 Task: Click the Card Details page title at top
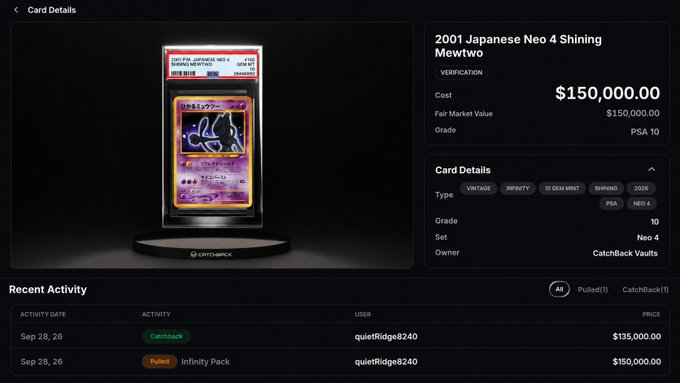[x=52, y=10]
